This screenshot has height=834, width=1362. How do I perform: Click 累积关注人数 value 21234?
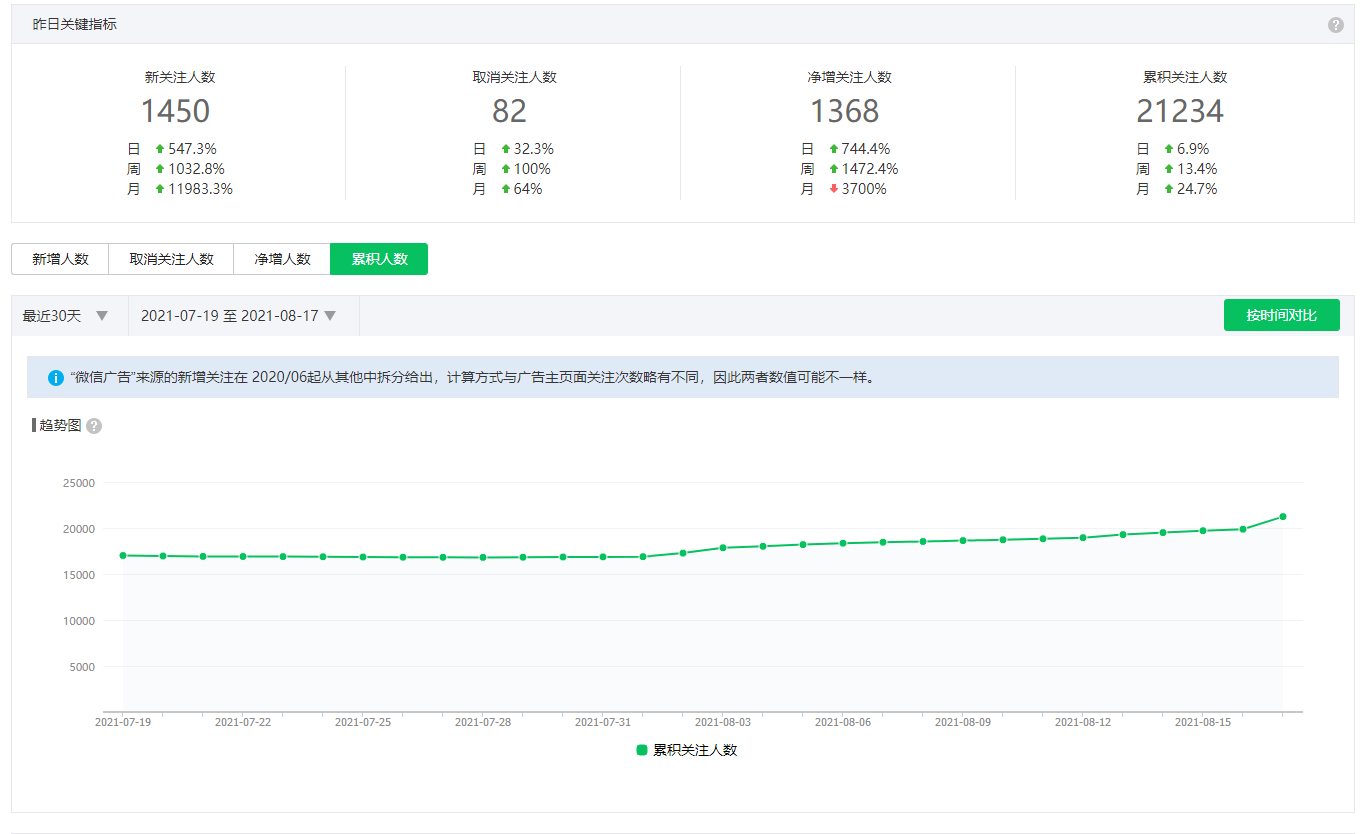1180,111
